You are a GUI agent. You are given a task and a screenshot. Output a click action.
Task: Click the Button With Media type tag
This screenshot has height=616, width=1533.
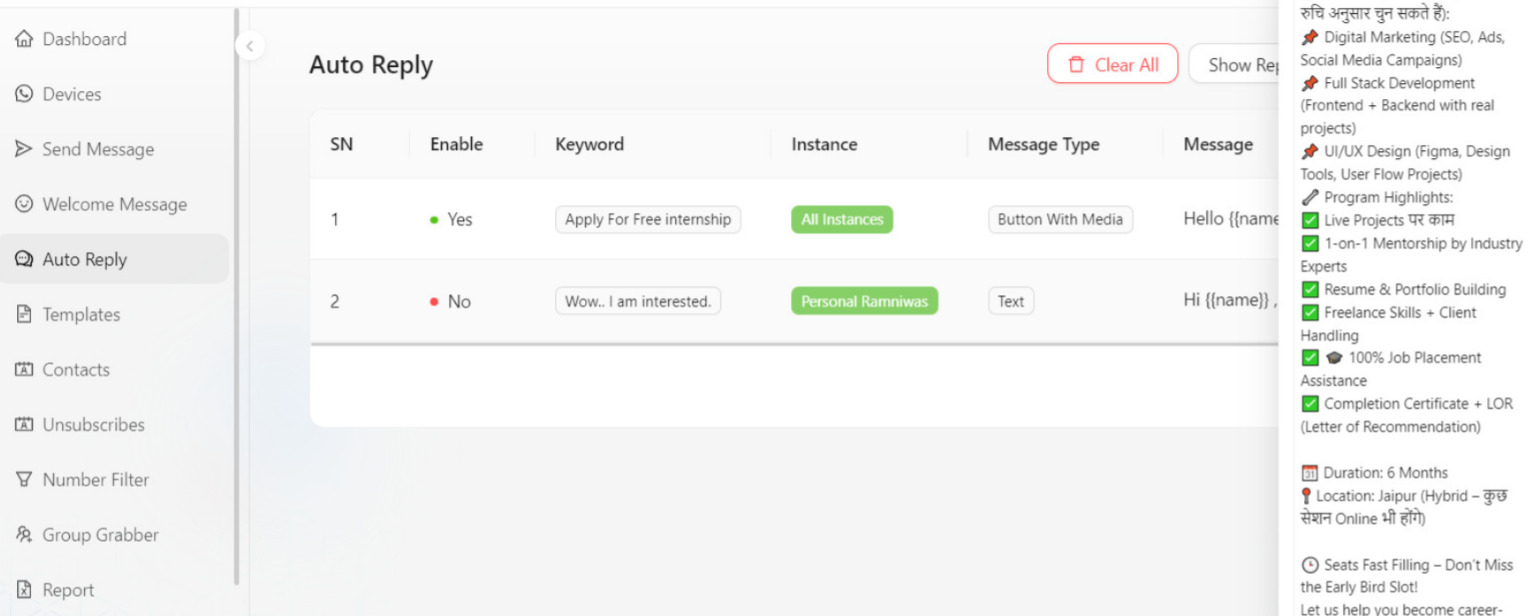pos(1060,220)
